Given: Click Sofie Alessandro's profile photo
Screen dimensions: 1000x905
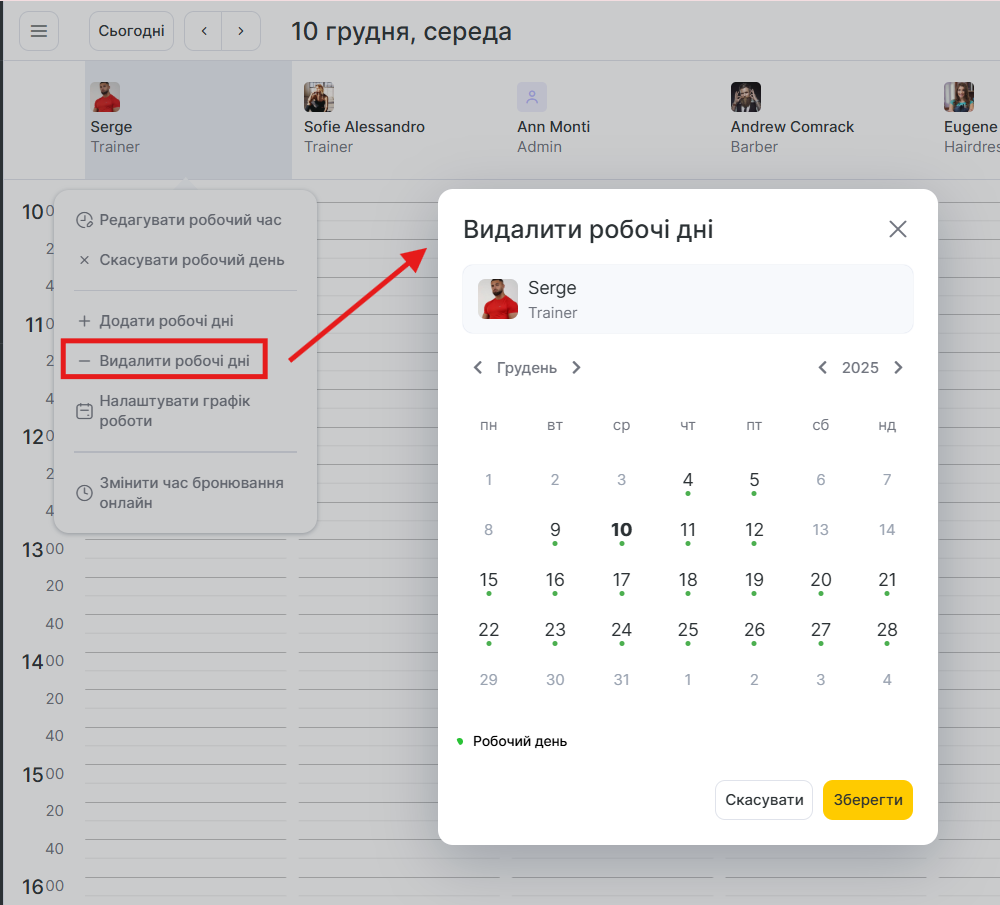Looking at the screenshot, I should 319,97.
